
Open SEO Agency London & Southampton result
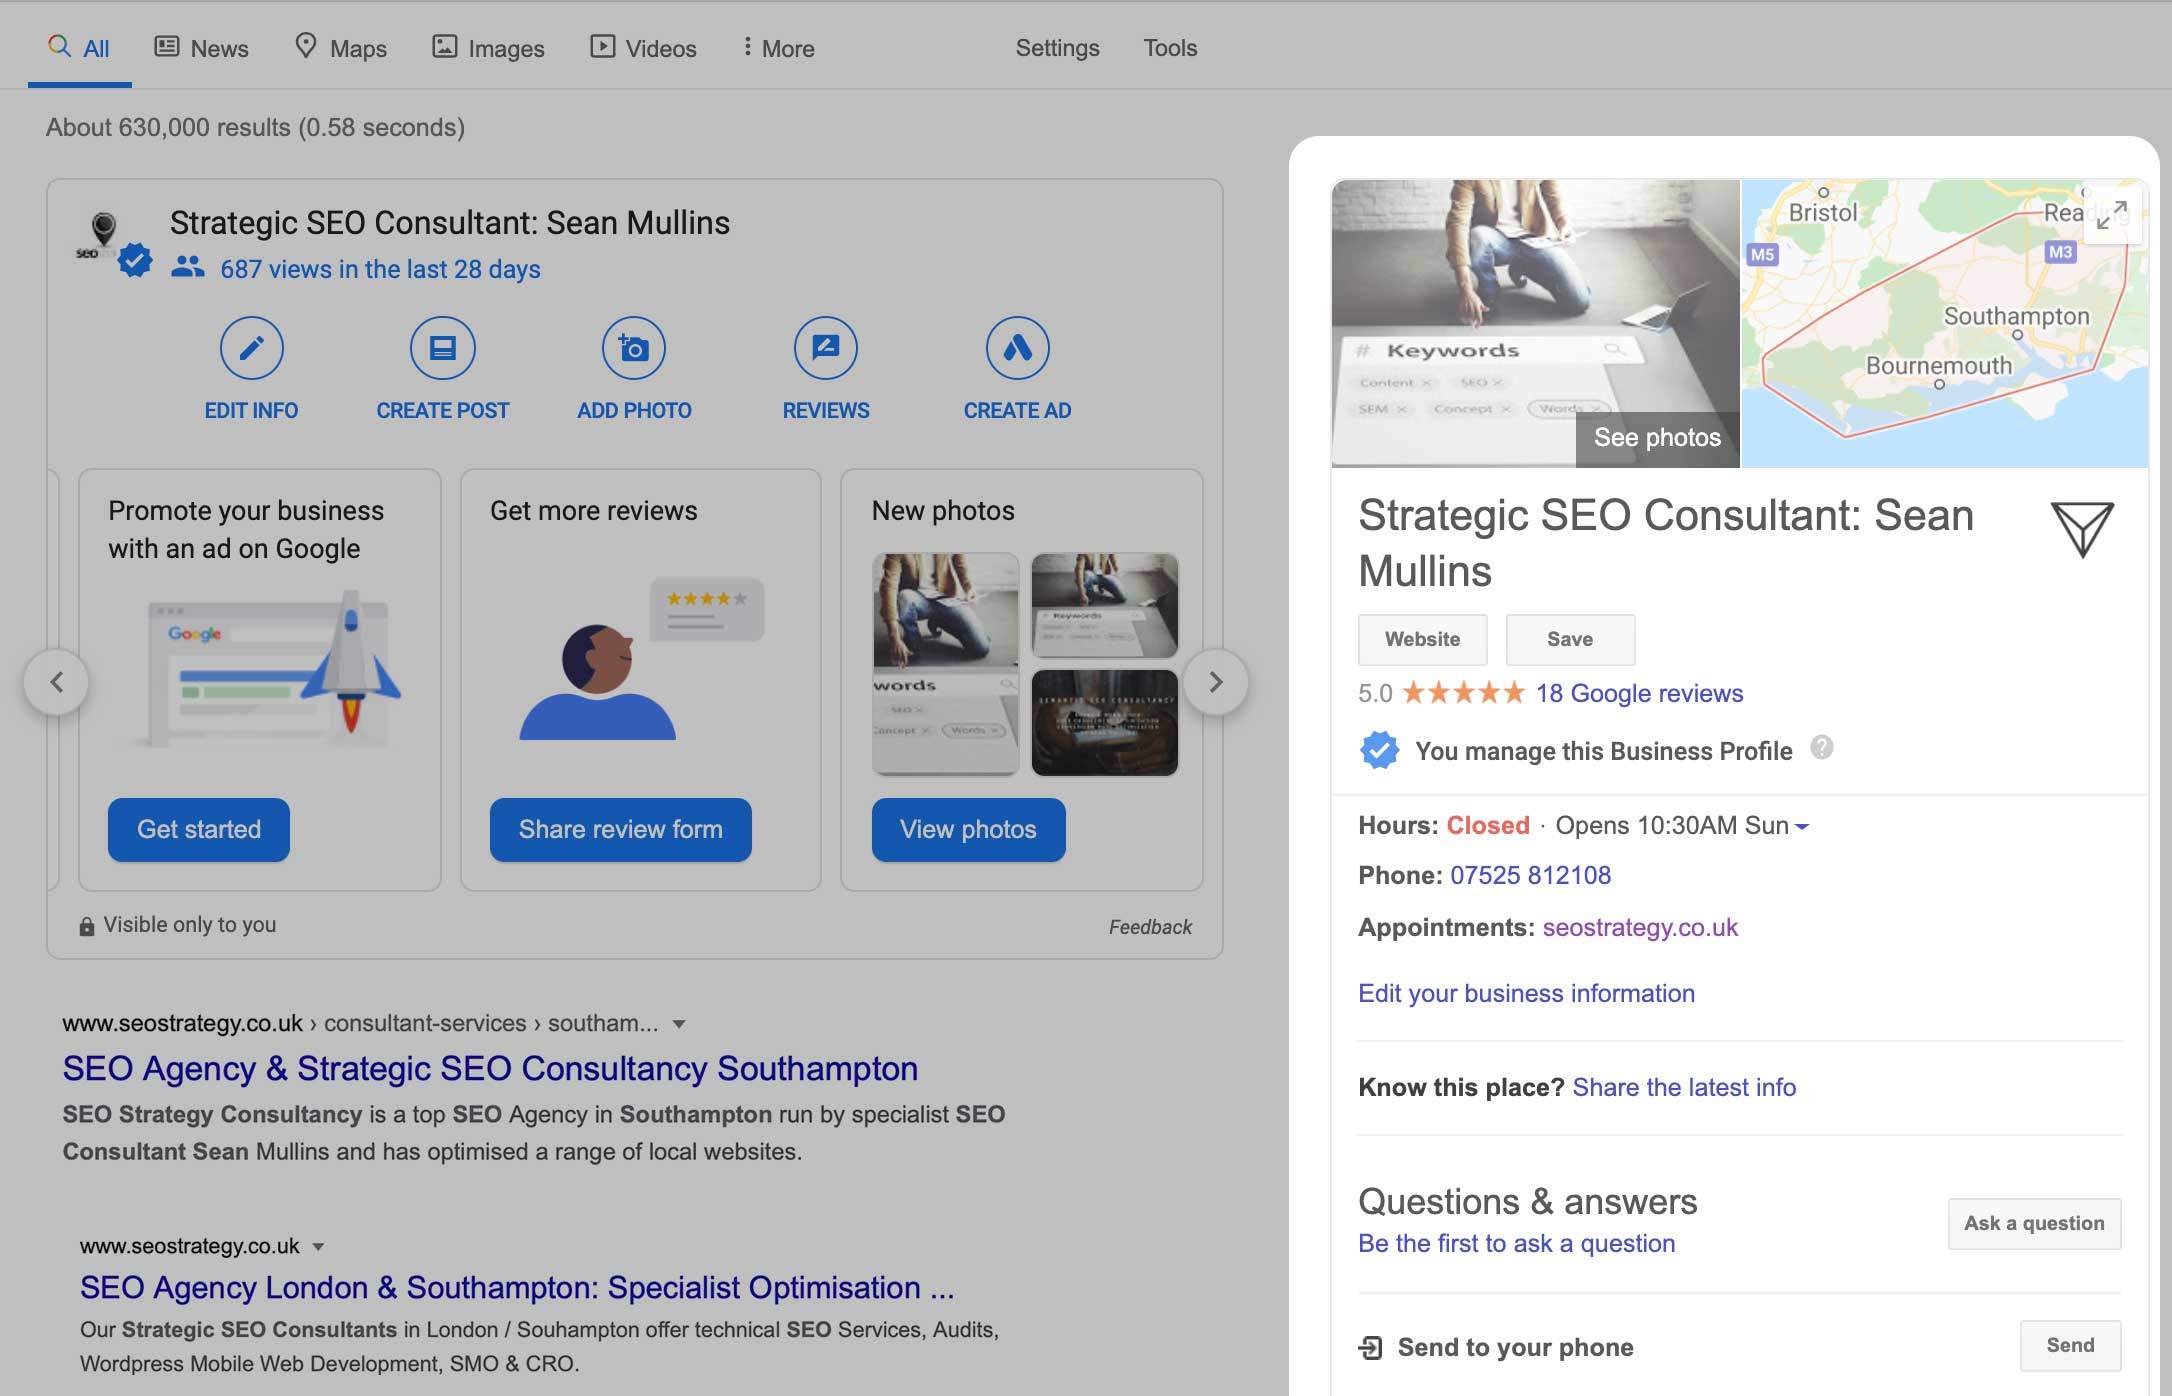click(517, 1287)
